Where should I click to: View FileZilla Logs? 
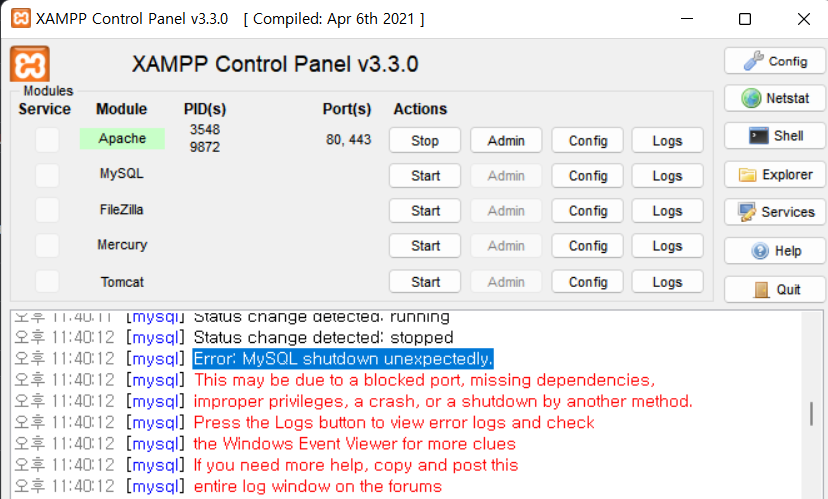click(667, 211)
